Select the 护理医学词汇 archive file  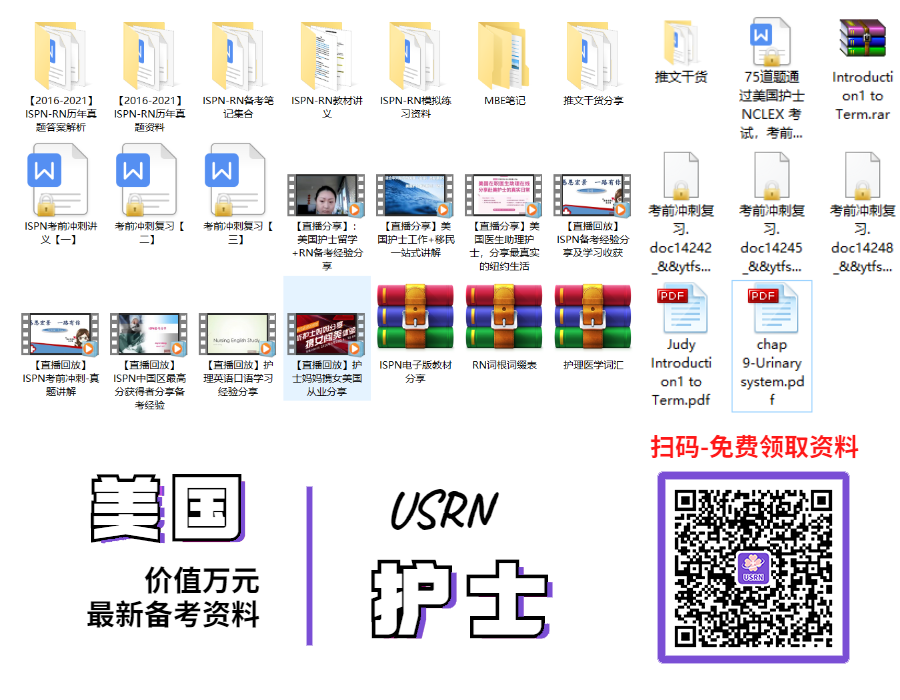(593, 320)
